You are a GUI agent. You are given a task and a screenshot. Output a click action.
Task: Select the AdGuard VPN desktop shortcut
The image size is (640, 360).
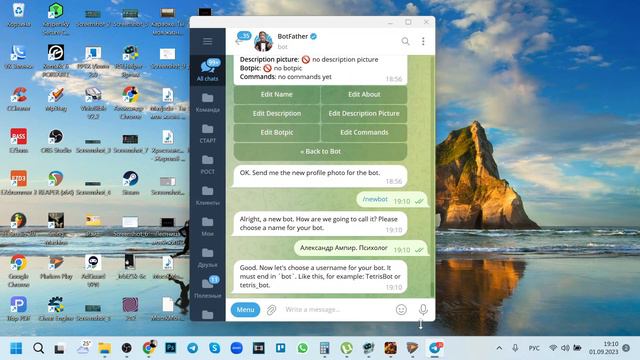tap(93, 271)
